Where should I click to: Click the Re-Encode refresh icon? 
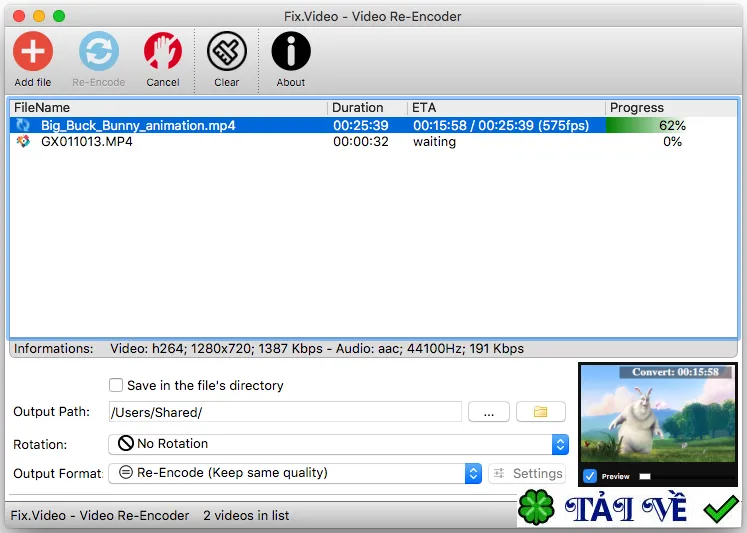tap(99, 51)
